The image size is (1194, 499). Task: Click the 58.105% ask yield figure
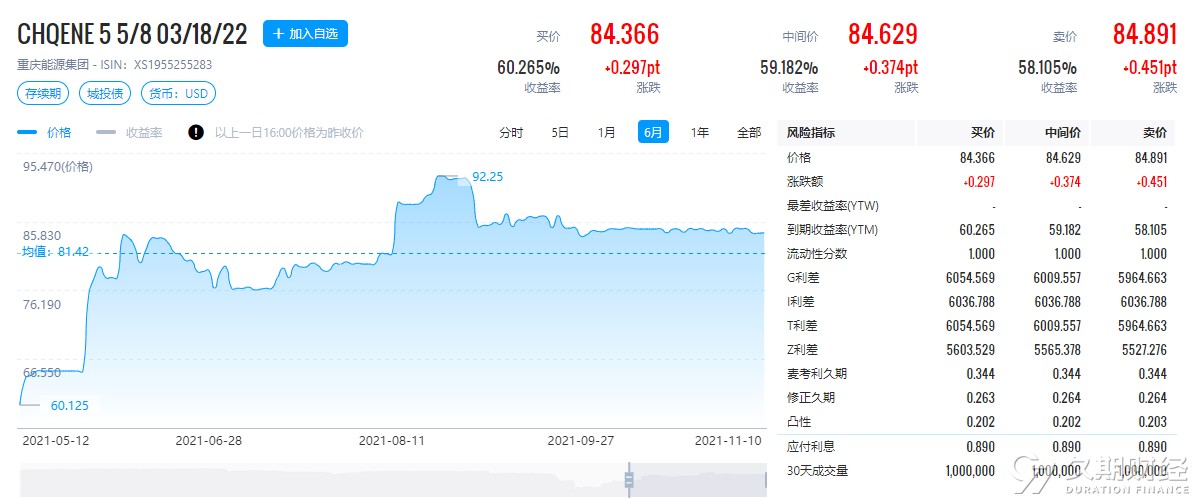click(1047, 68)
